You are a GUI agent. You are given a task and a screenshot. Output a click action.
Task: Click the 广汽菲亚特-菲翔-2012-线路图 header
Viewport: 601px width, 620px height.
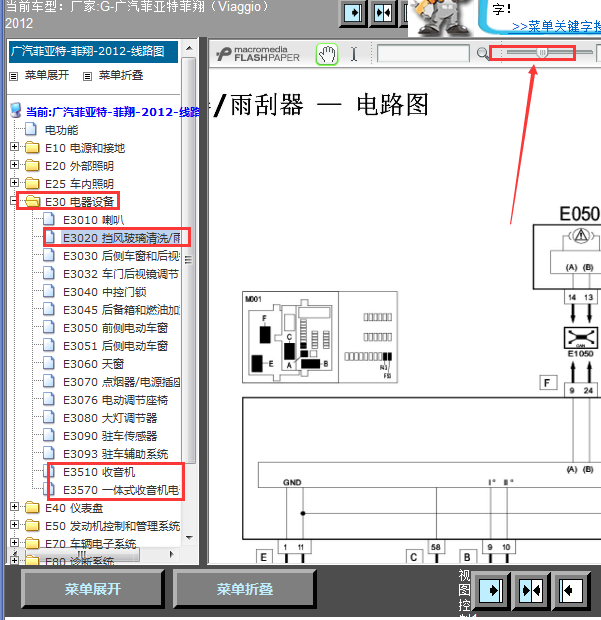tap(93, 51)
